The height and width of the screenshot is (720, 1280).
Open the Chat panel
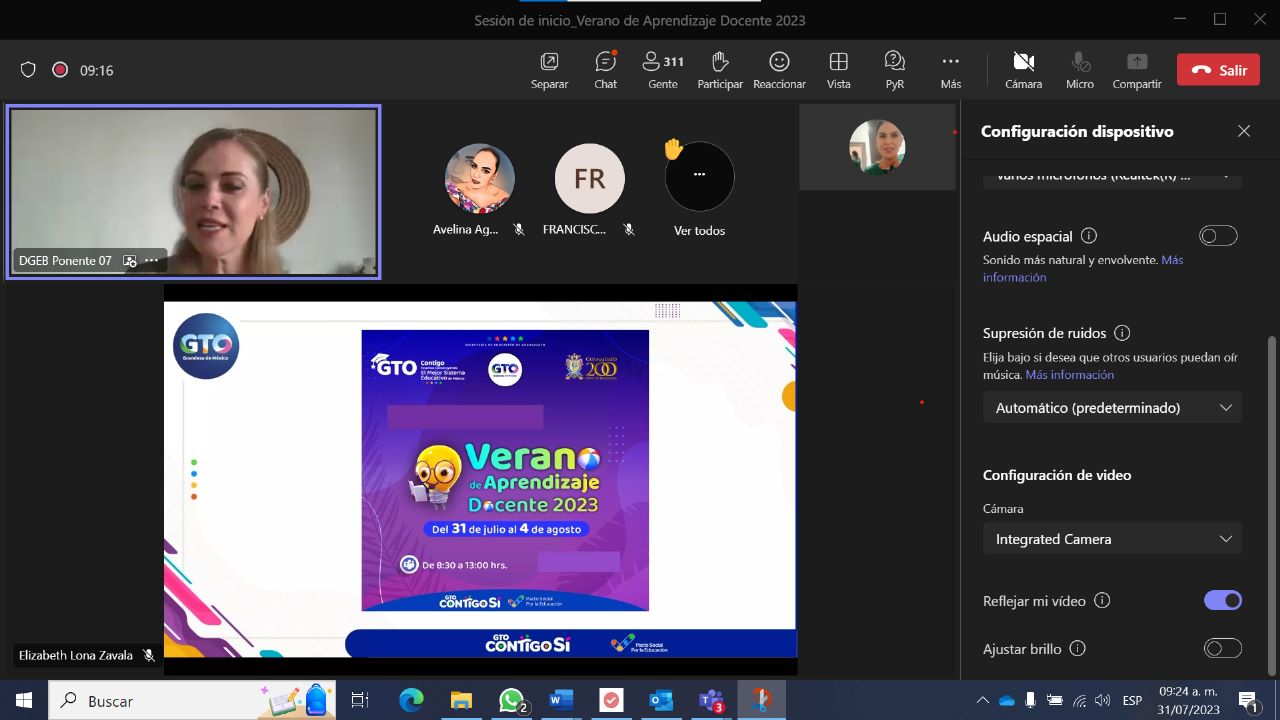pos(605,68)
